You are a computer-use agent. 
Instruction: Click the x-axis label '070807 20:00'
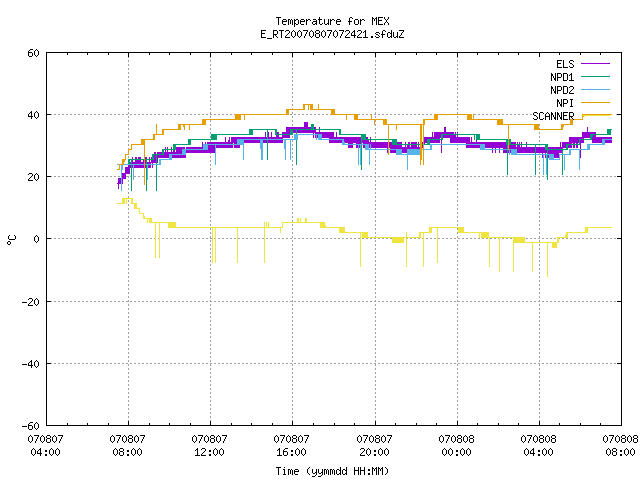374,446
